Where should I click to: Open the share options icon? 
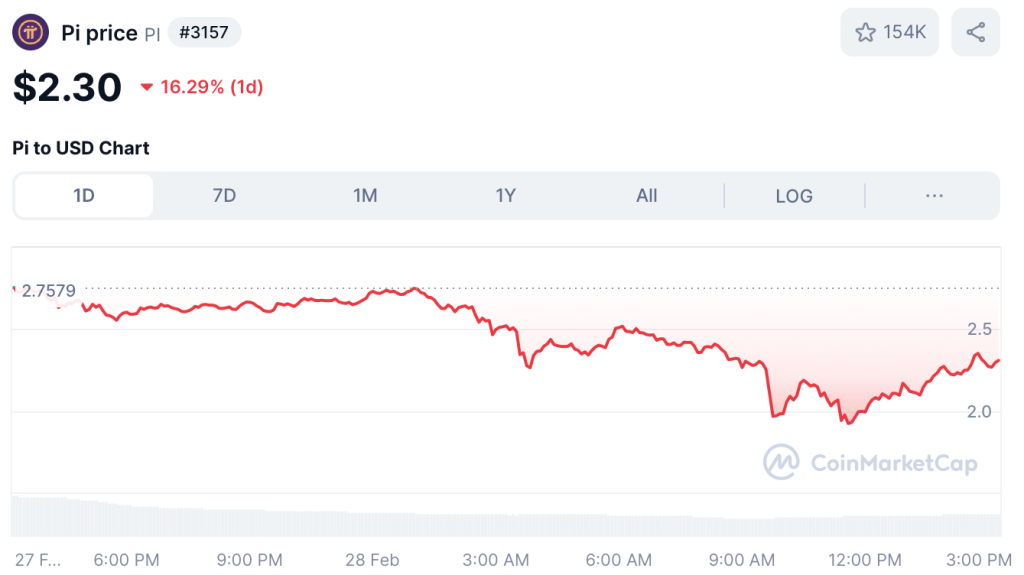click(975, 33)
